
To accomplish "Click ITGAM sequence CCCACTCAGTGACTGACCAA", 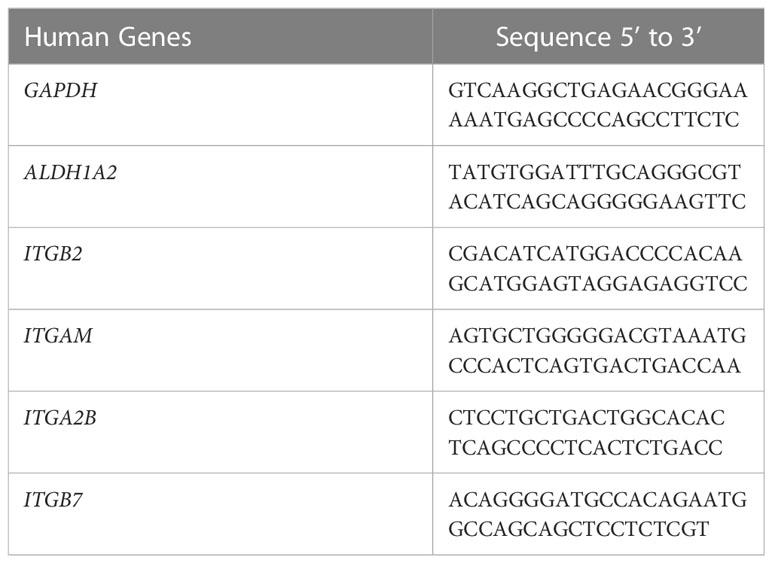I will click(x=594, y=366).
